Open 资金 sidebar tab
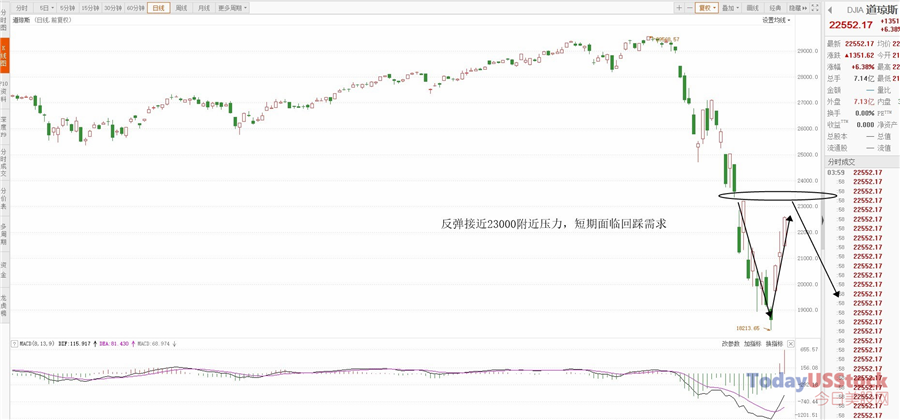The height and width of the screenshot is (420, 900). tap(4, 271)
